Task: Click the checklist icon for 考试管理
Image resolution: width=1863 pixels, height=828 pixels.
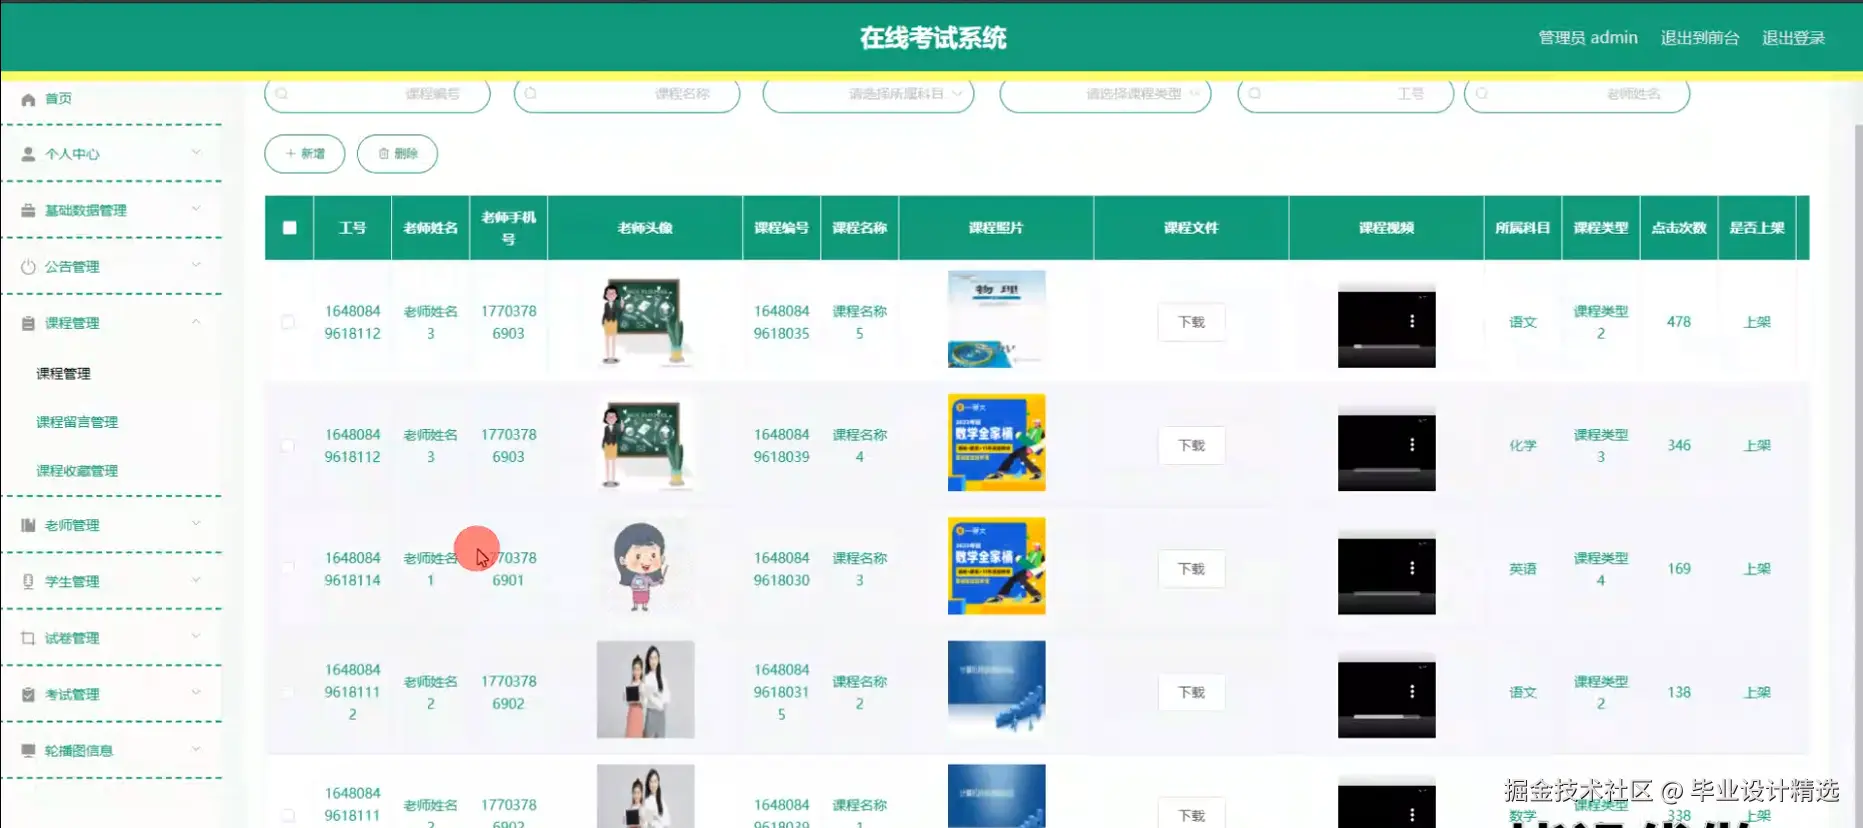Action: point(28,694)
